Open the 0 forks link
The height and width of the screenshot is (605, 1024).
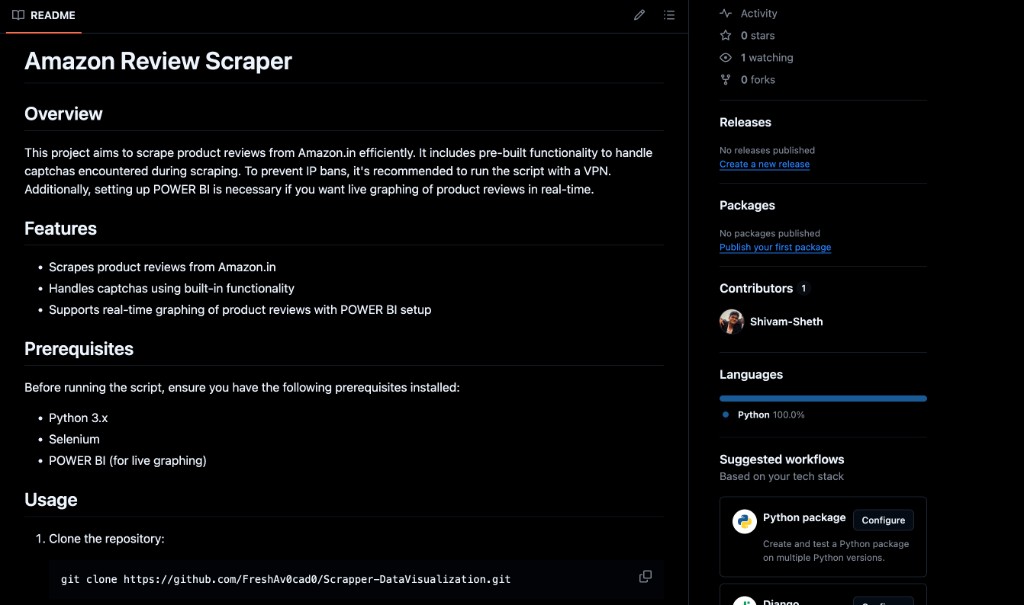coord(758,80)
